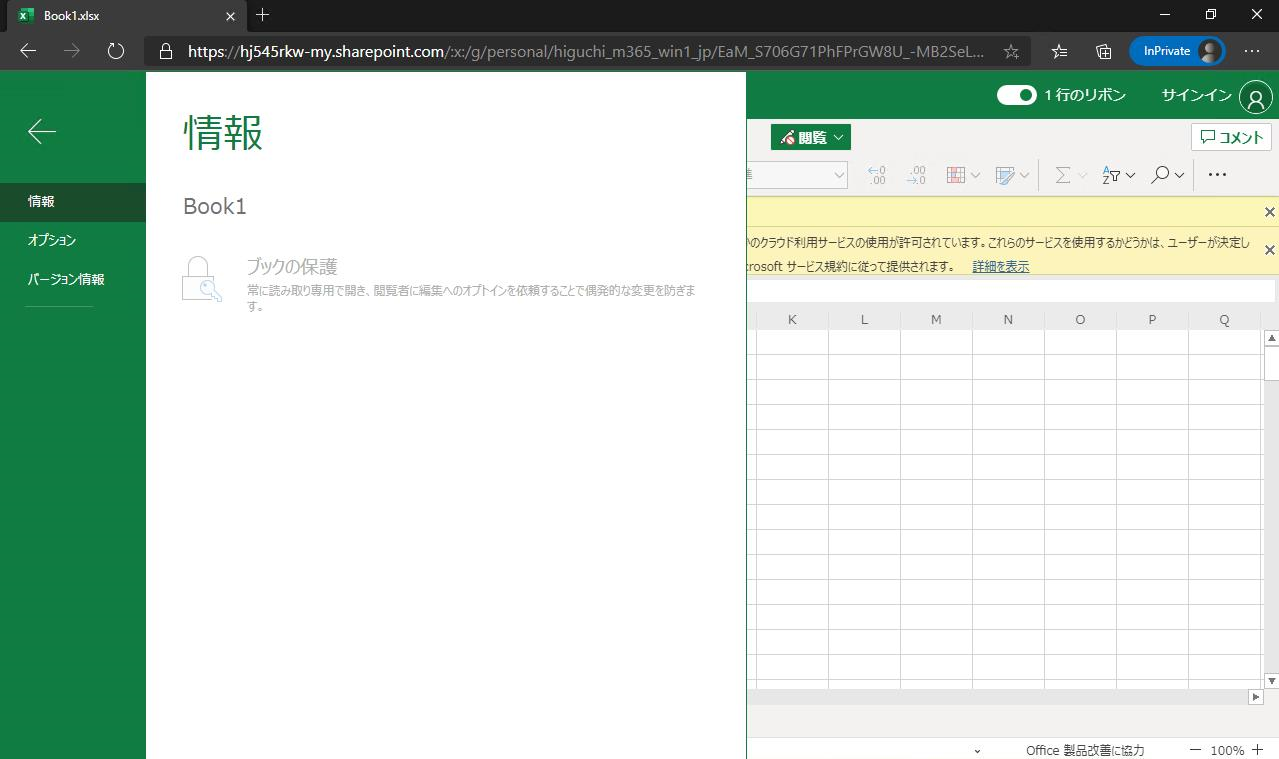The height and width of the screenshot is (759, 1279).
Task: Select 情報 in the backstage sidebar
Action: click(x=73, y=201)
